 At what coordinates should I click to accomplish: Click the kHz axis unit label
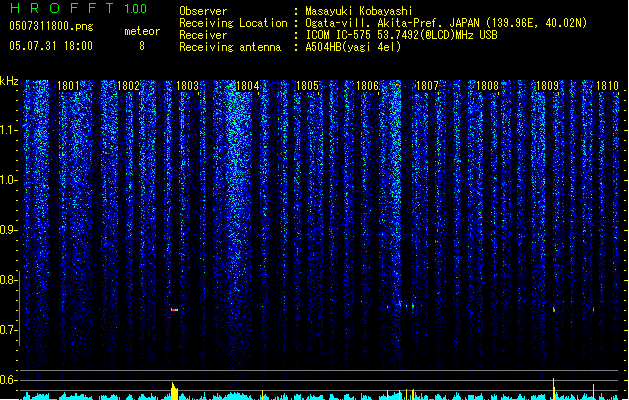click(9, 81)
